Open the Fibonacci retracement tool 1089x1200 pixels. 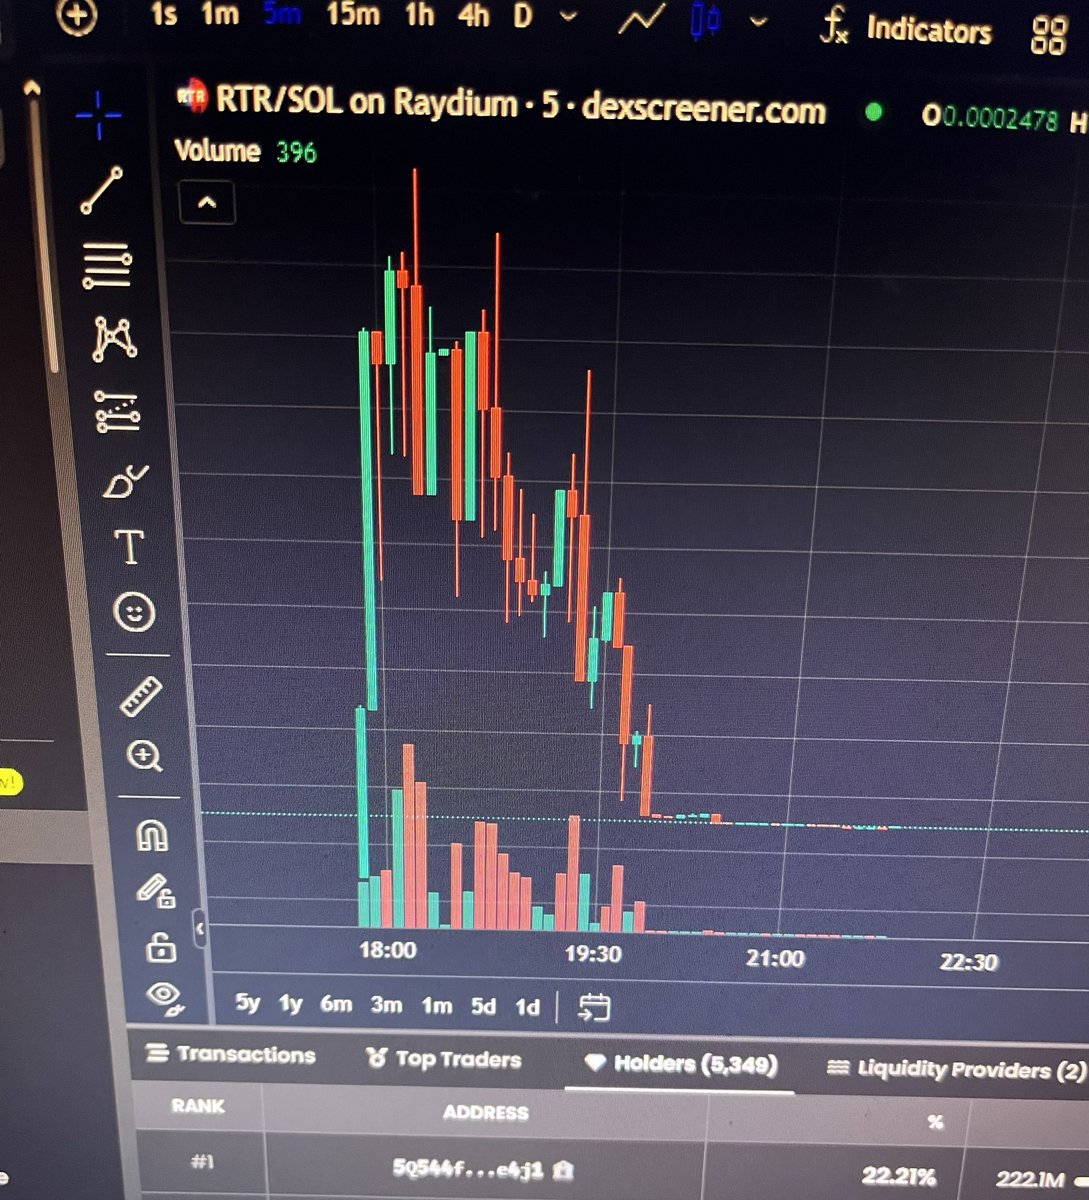coord(107,266)
